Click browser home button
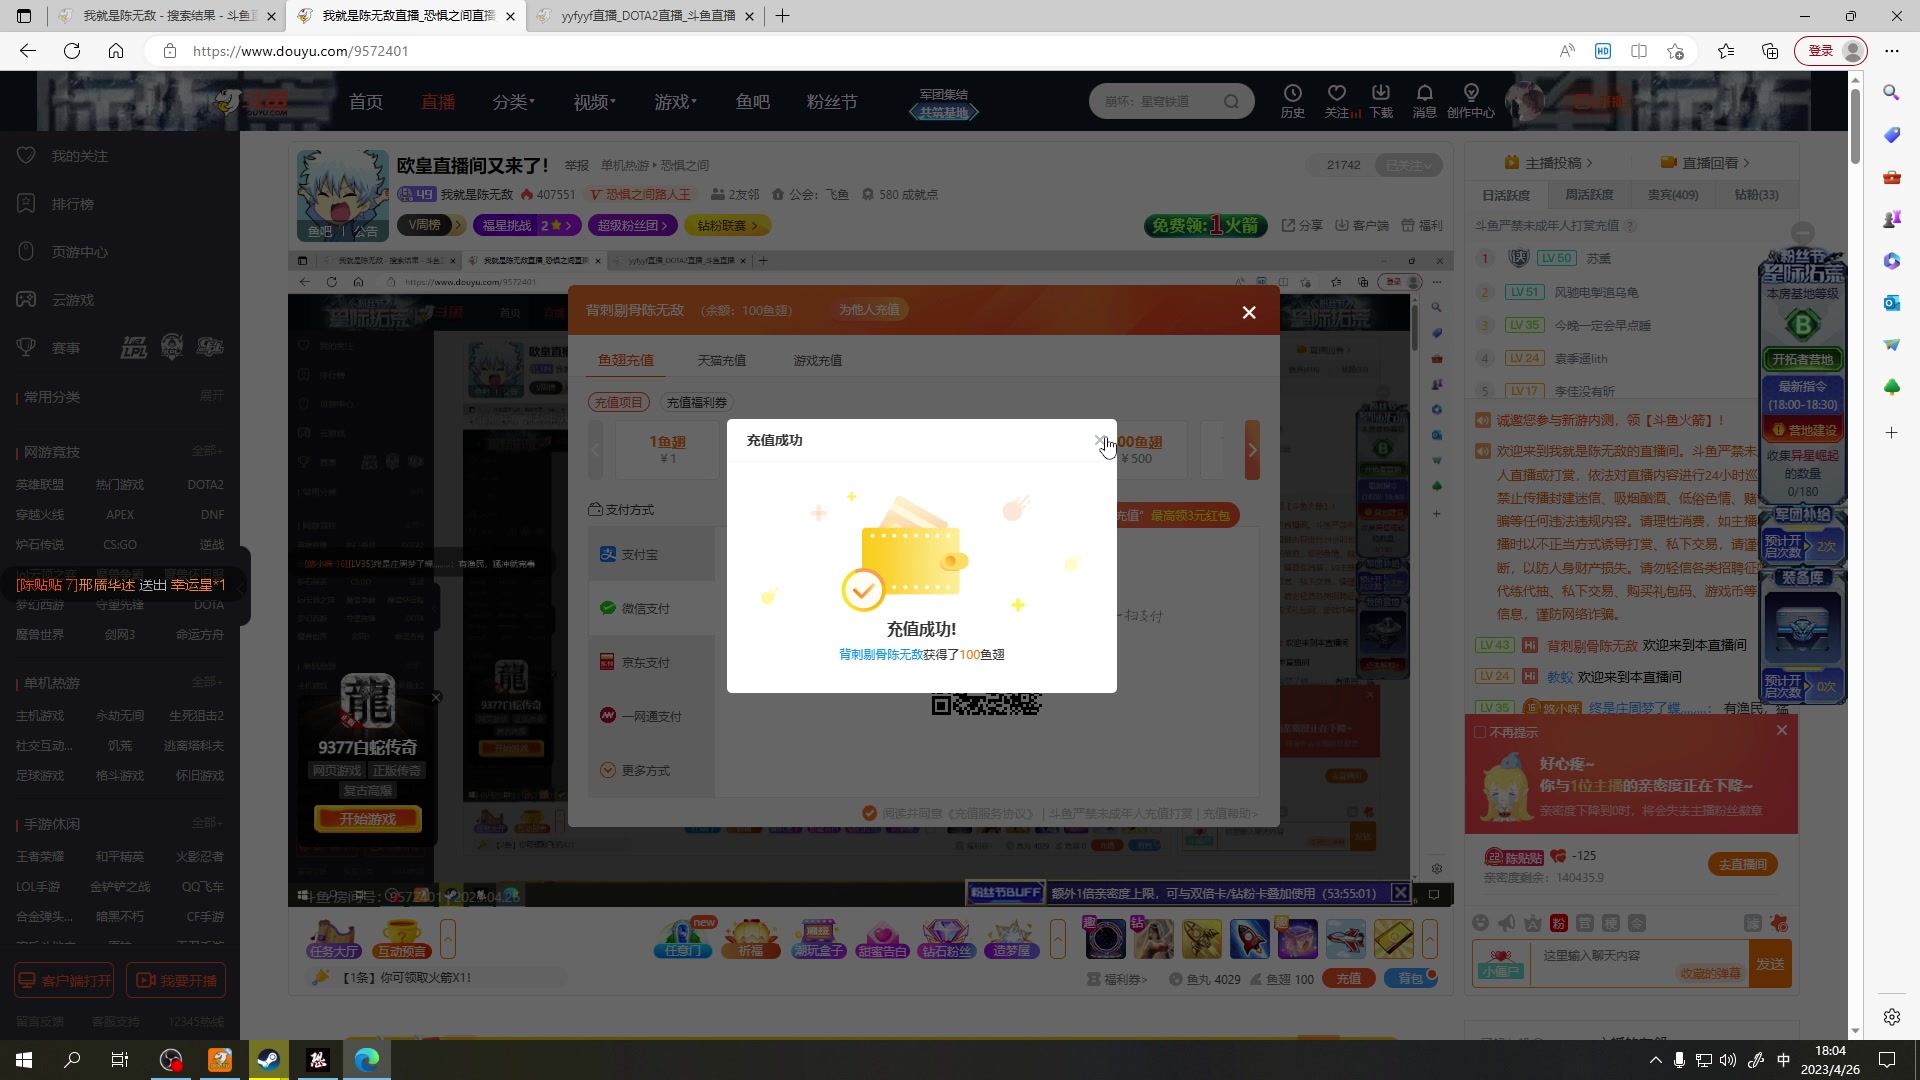 pos(116,51)
